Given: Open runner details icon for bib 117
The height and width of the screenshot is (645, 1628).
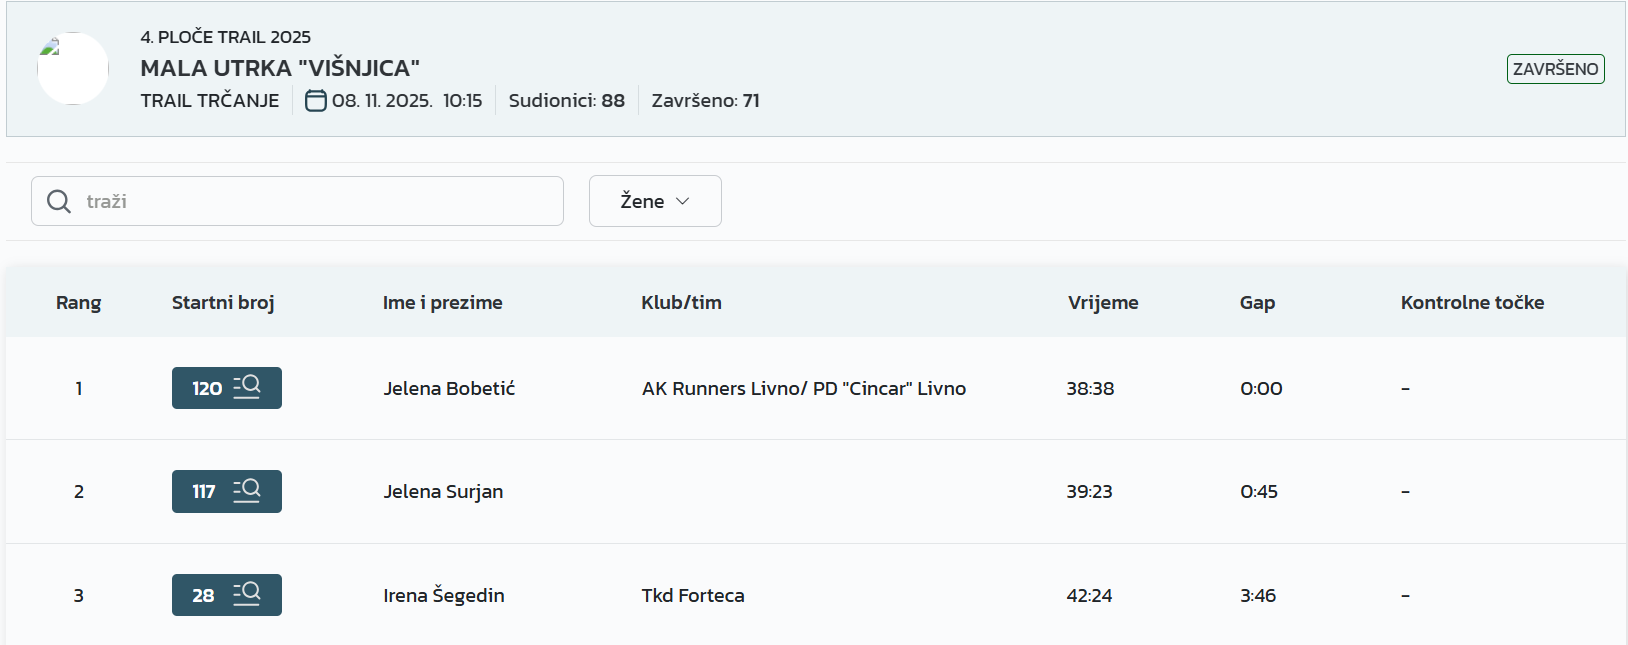Looking at the screenshot, I should (x=246, y=491).
